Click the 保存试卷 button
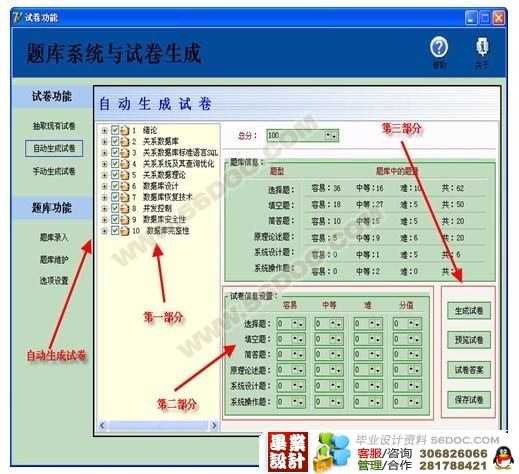519x474 pixels. tap(469, 399)
